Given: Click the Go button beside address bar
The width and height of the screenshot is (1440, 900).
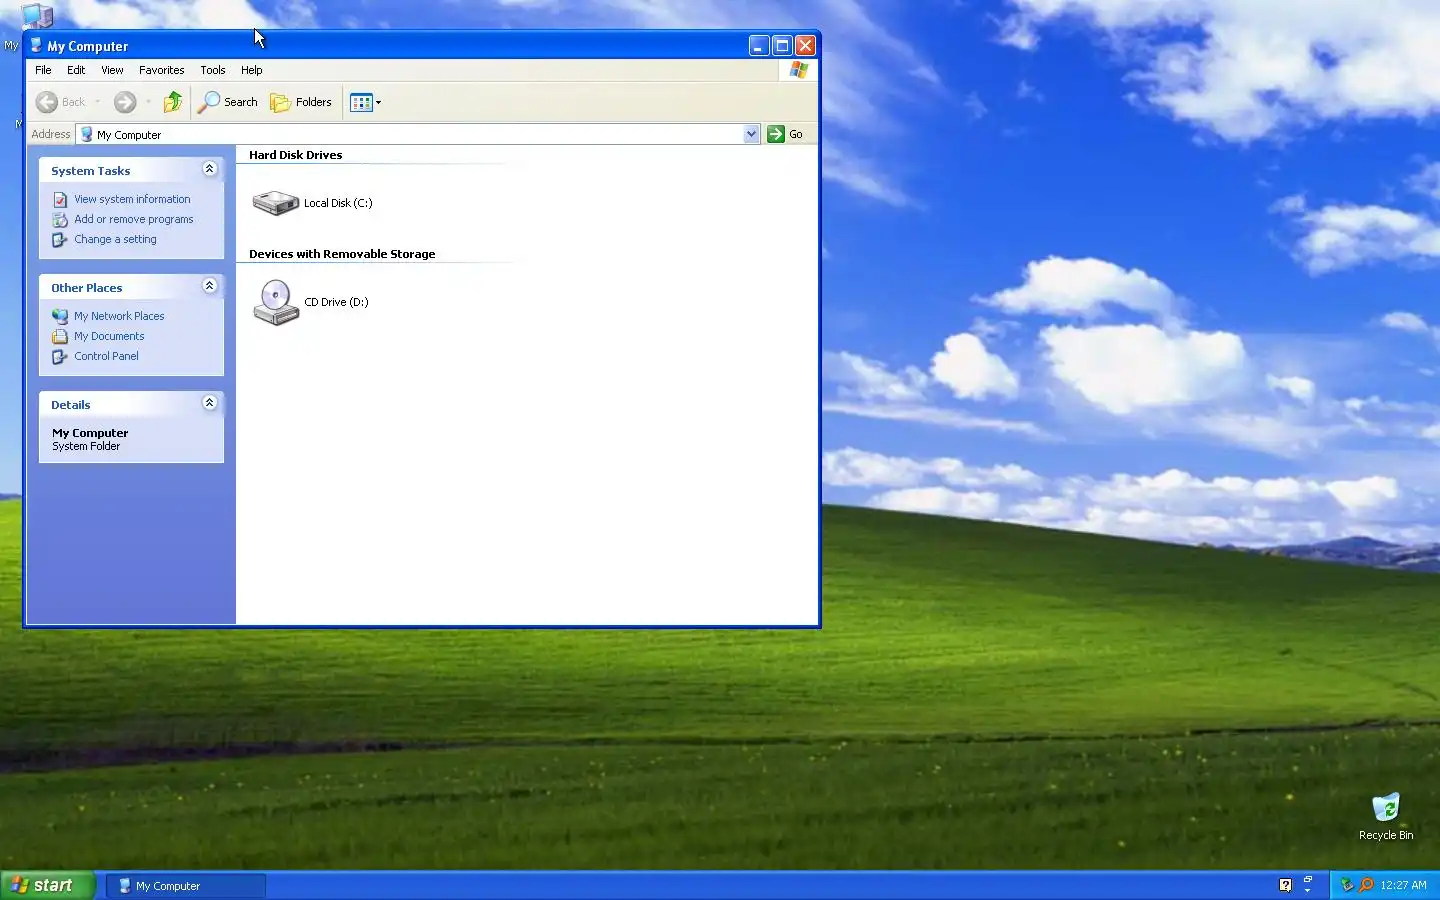Looking at the screenshot, I should click(x=786, y=134).
